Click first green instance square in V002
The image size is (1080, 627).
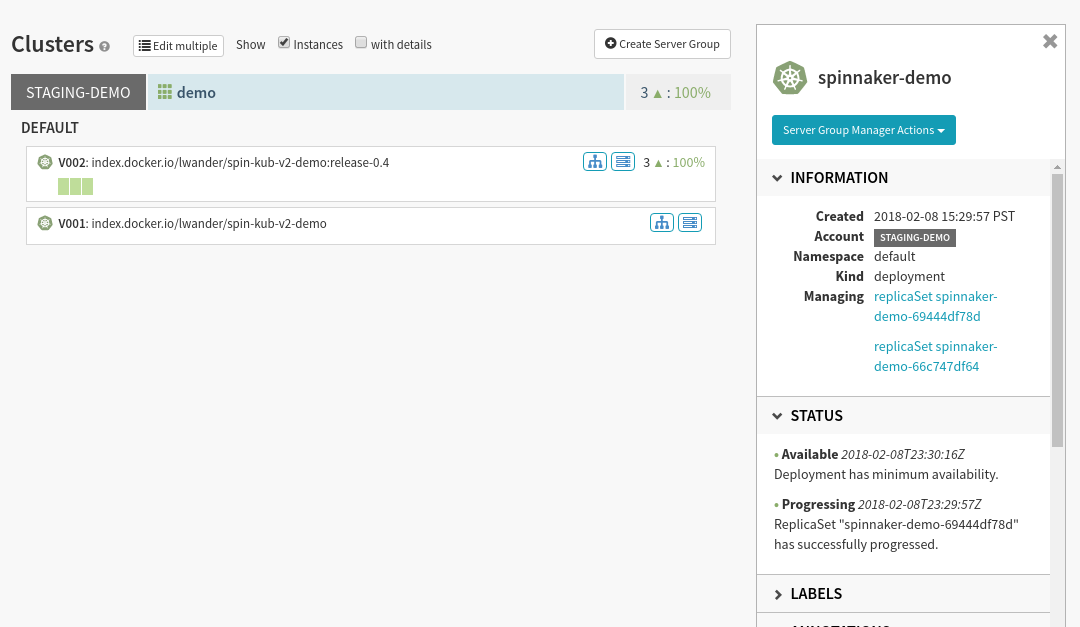click(x=63, y=186)
